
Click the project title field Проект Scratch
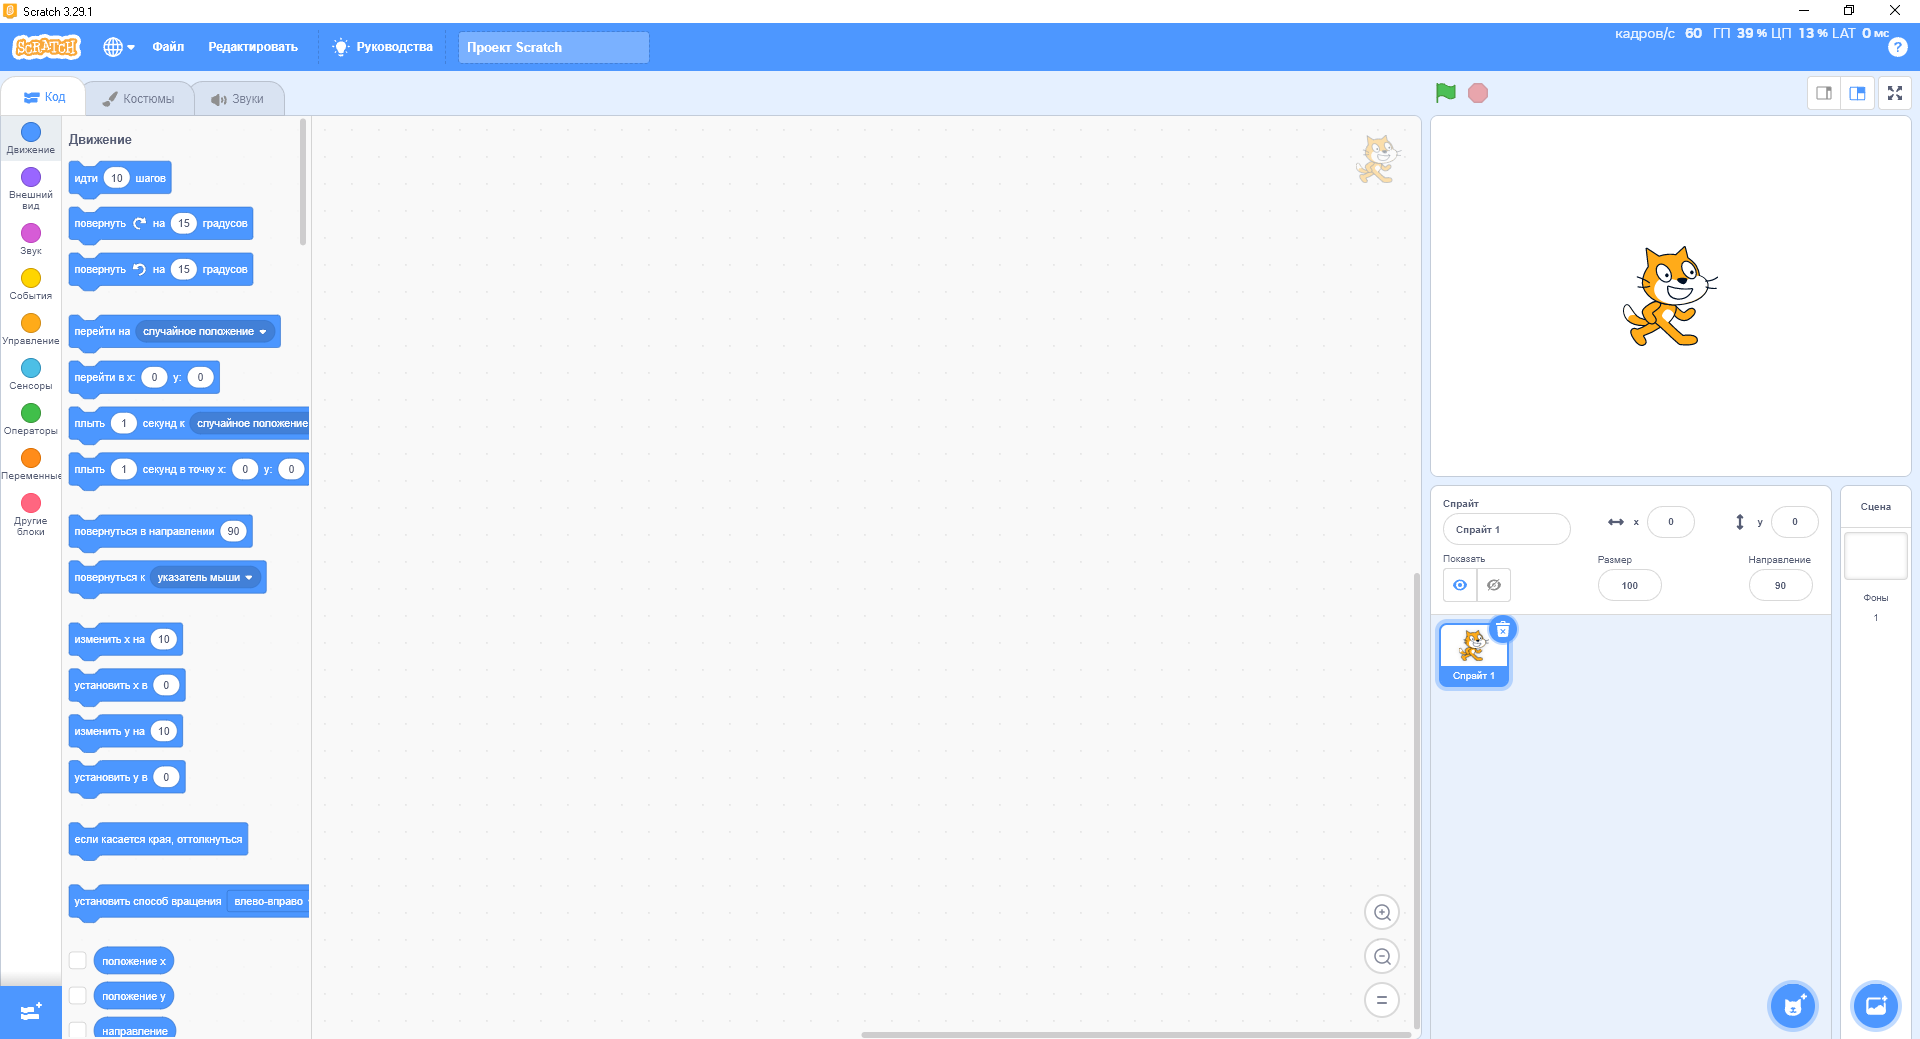click(x=554, y=47)
